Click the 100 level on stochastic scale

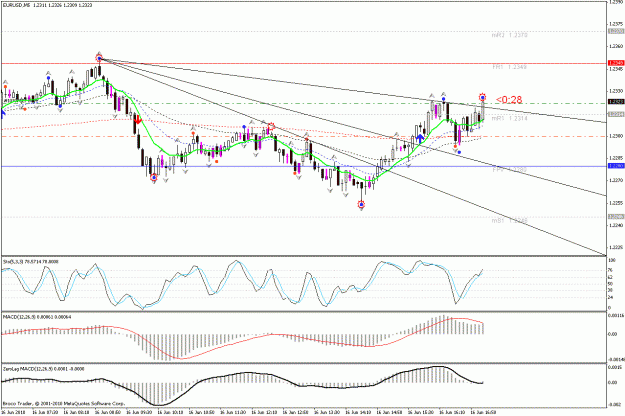pyautogui.click(x=612, y=260)
